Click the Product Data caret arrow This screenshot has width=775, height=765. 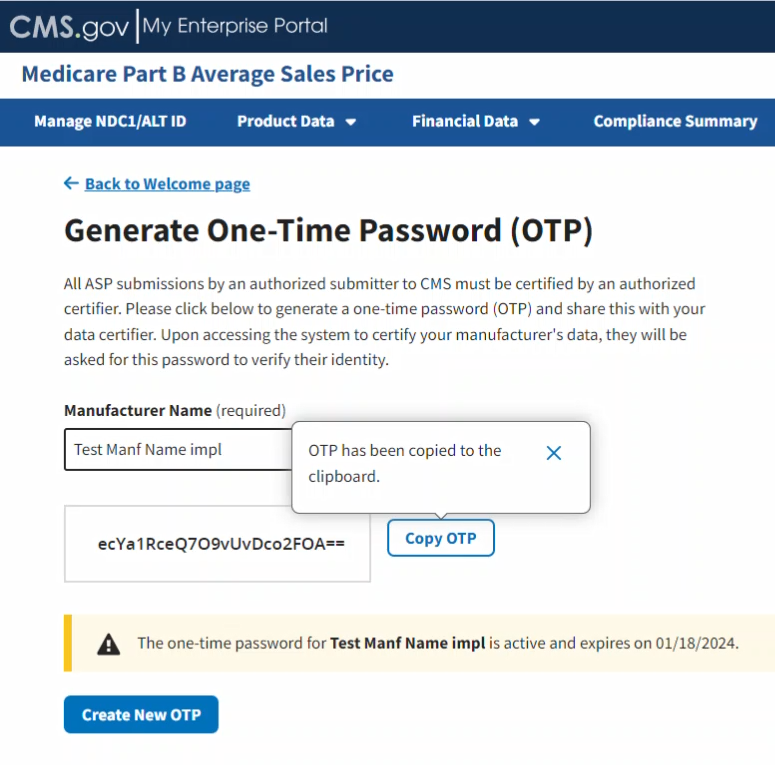[x=351, y=122]
